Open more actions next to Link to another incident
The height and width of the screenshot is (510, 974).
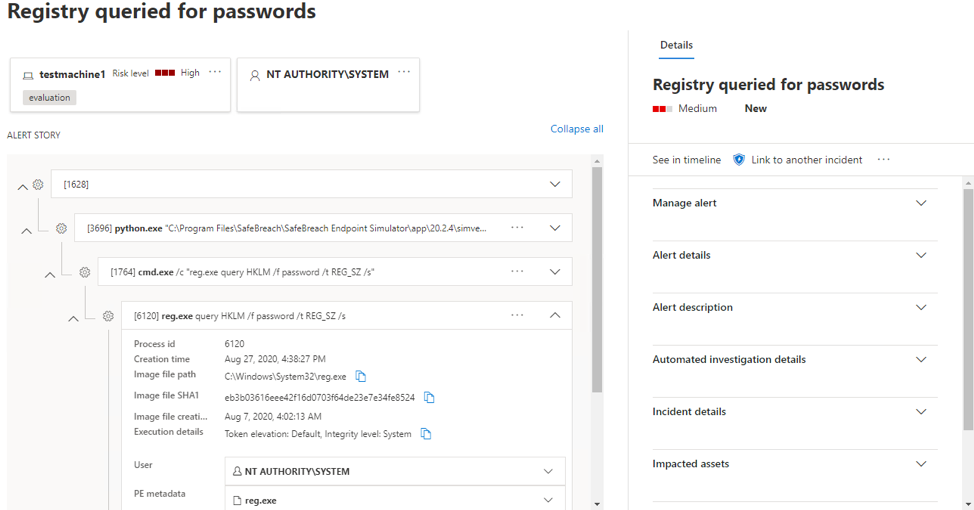(883, 160)
